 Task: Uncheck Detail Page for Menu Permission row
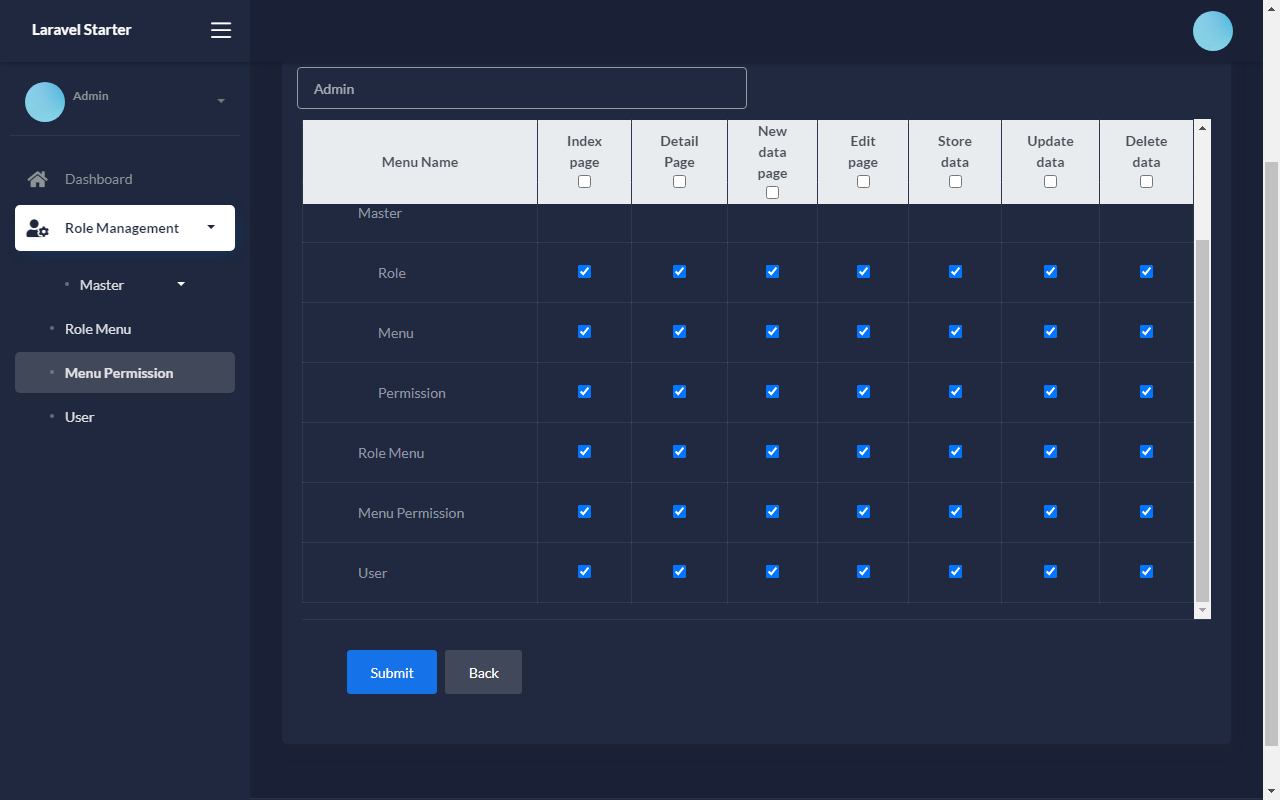tap(679, 511)
